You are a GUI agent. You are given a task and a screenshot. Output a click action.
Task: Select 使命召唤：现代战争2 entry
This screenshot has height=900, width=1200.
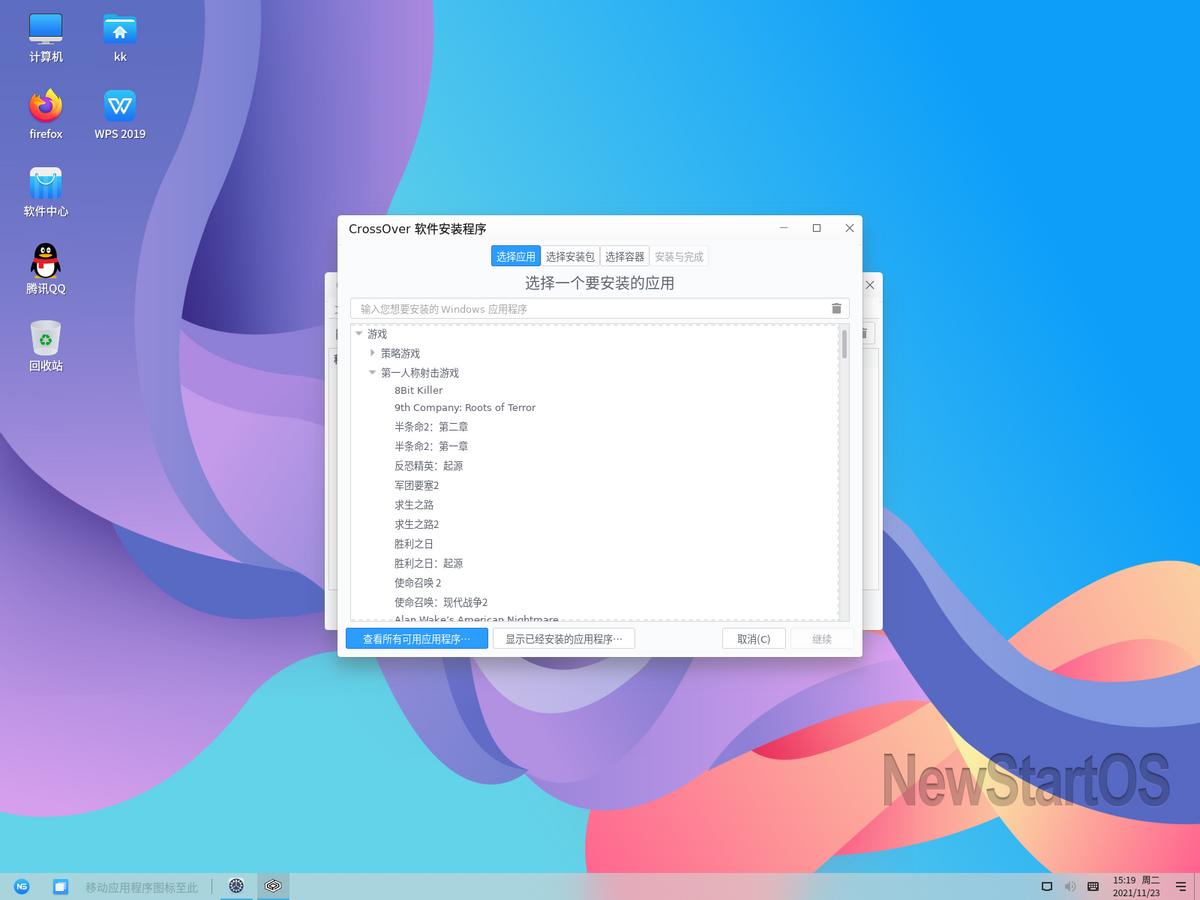pyautogui.click(x=441, y=603)
